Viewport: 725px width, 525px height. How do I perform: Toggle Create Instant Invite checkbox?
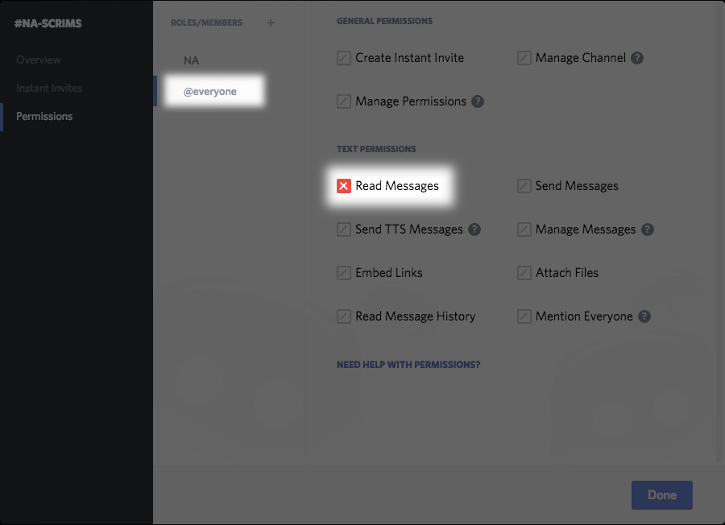pyautogui.click(x=344, y=58)
